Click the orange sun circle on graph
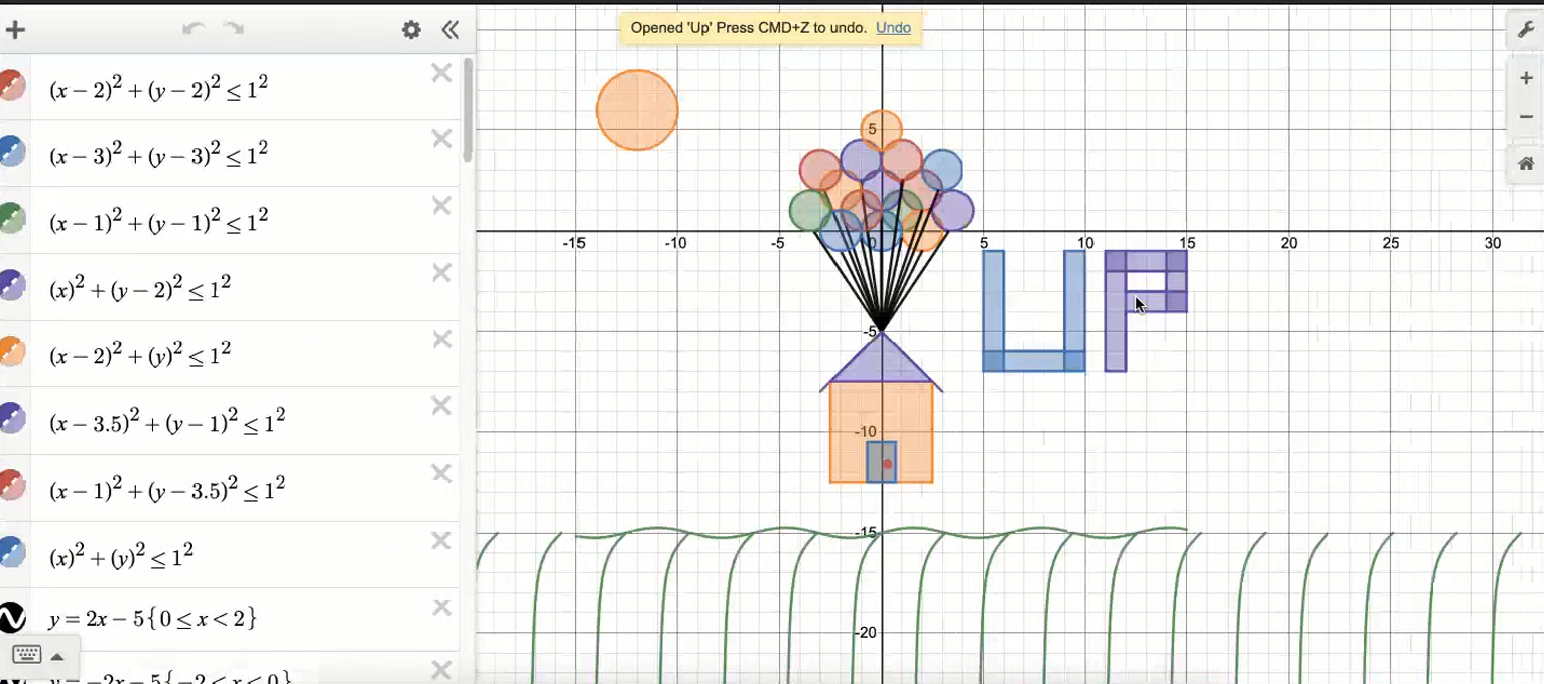The height and width of the screenshot is (684, 1544). 637,110
